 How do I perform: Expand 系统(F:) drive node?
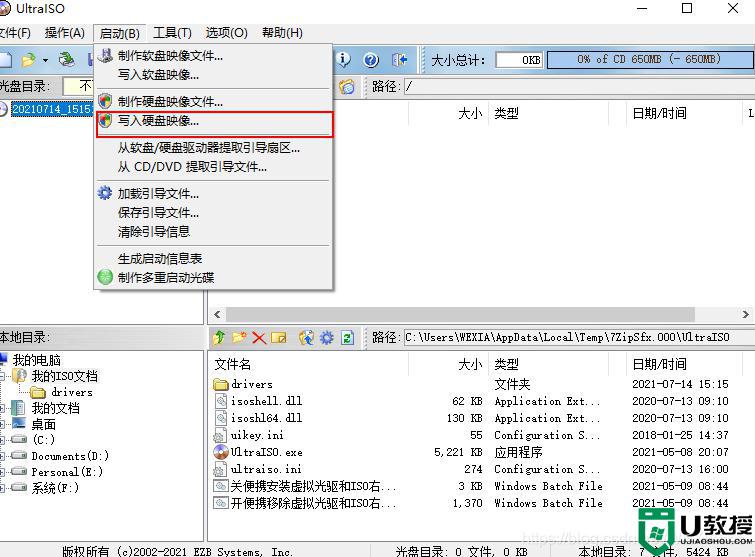(x=2, y=488)
